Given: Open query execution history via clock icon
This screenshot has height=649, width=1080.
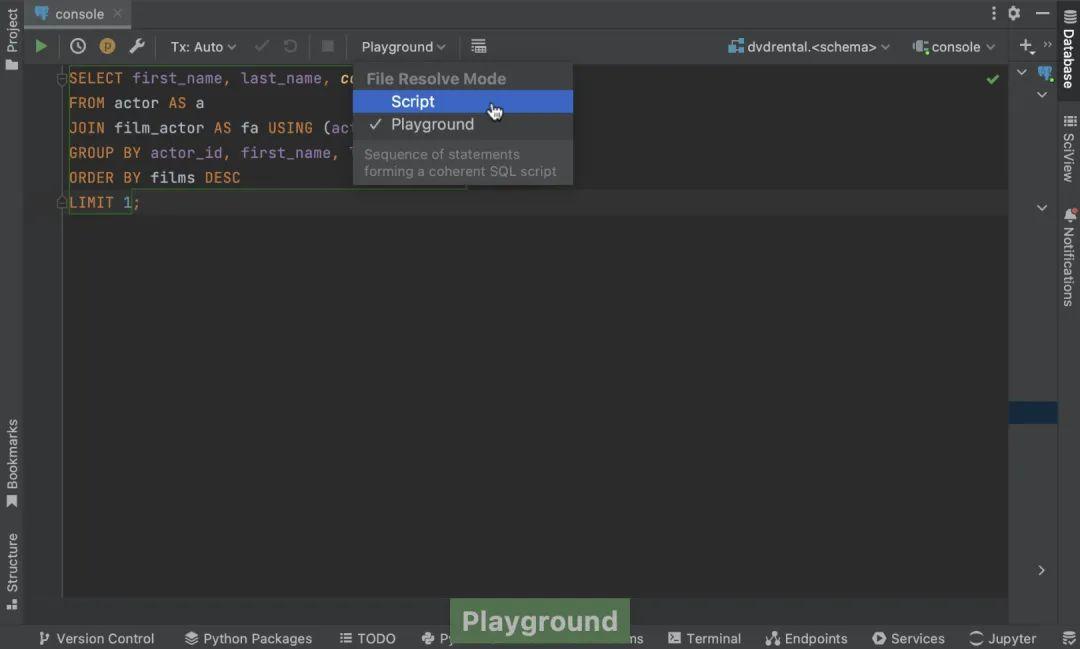Looking at the screenshot, I should click(x=78, y=46).
